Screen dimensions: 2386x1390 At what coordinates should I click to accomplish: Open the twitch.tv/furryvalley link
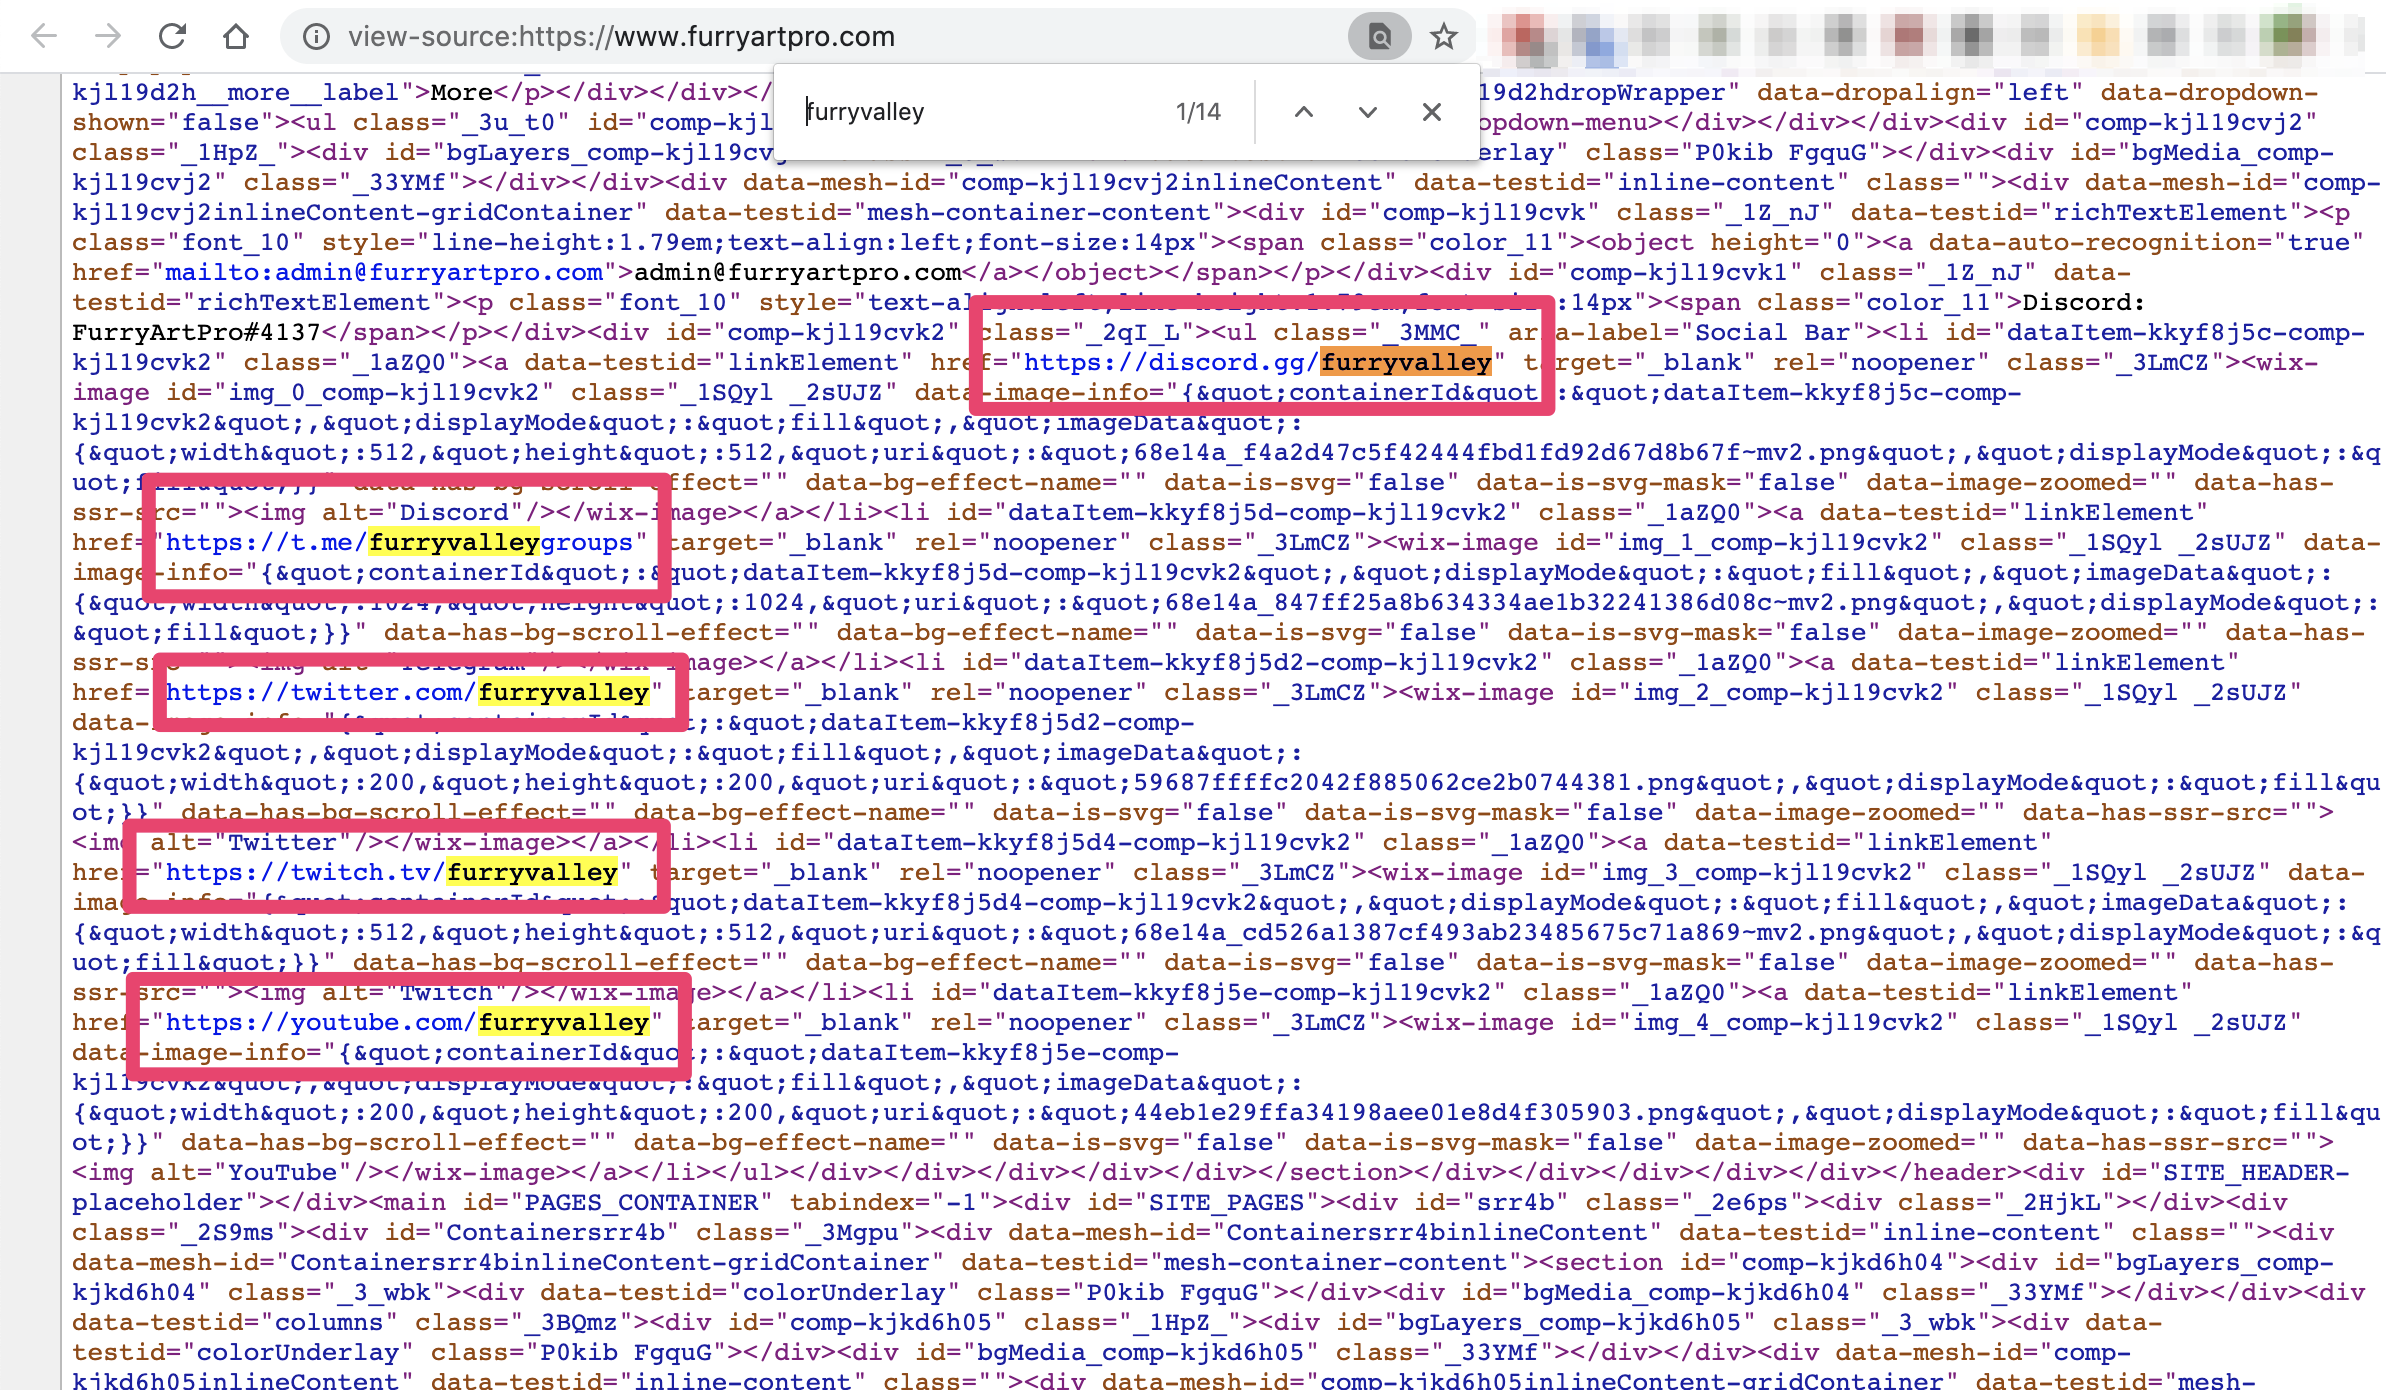click(391, 872)
